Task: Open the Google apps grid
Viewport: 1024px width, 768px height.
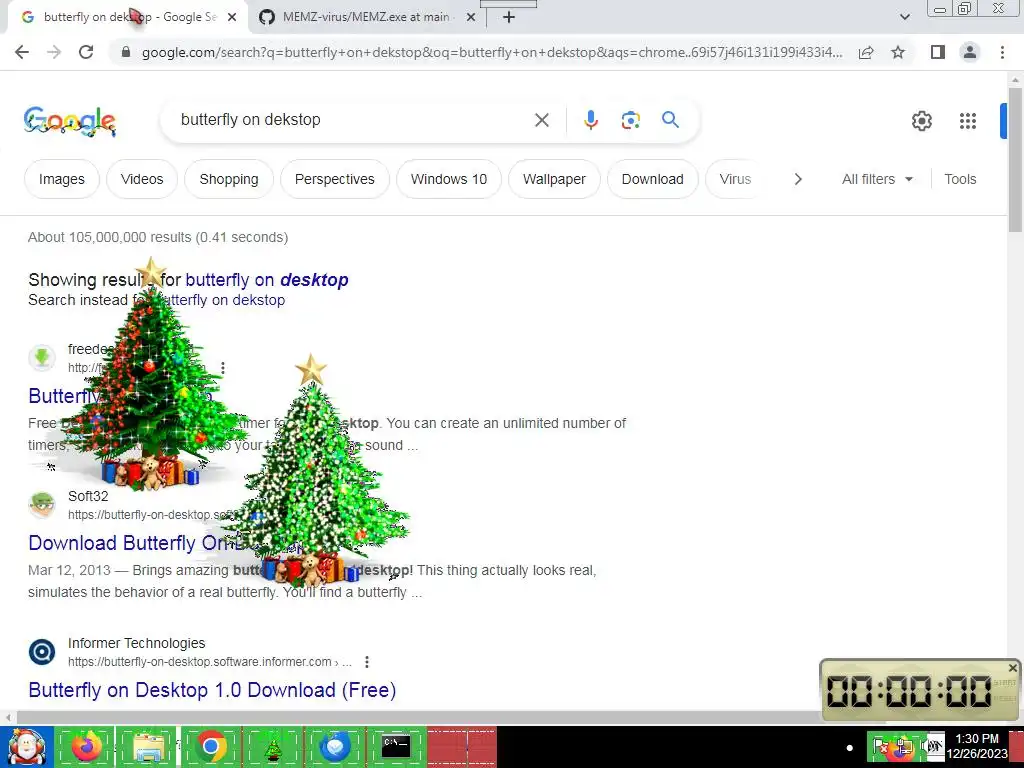Action: click(x=968, y=121)
